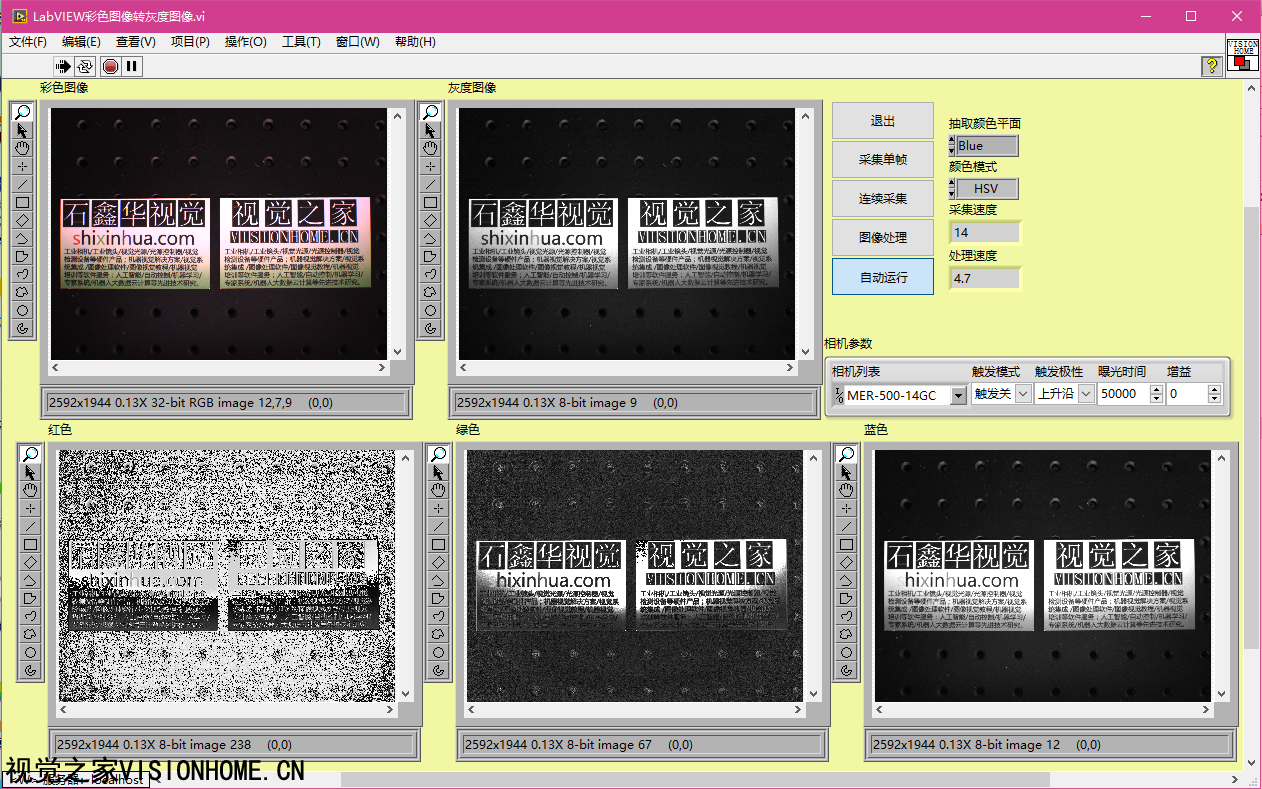This screenshot has width=1262, height=789.
Task: Click the 颜色模式 HSV ring selector
Action: click(987, 189)
